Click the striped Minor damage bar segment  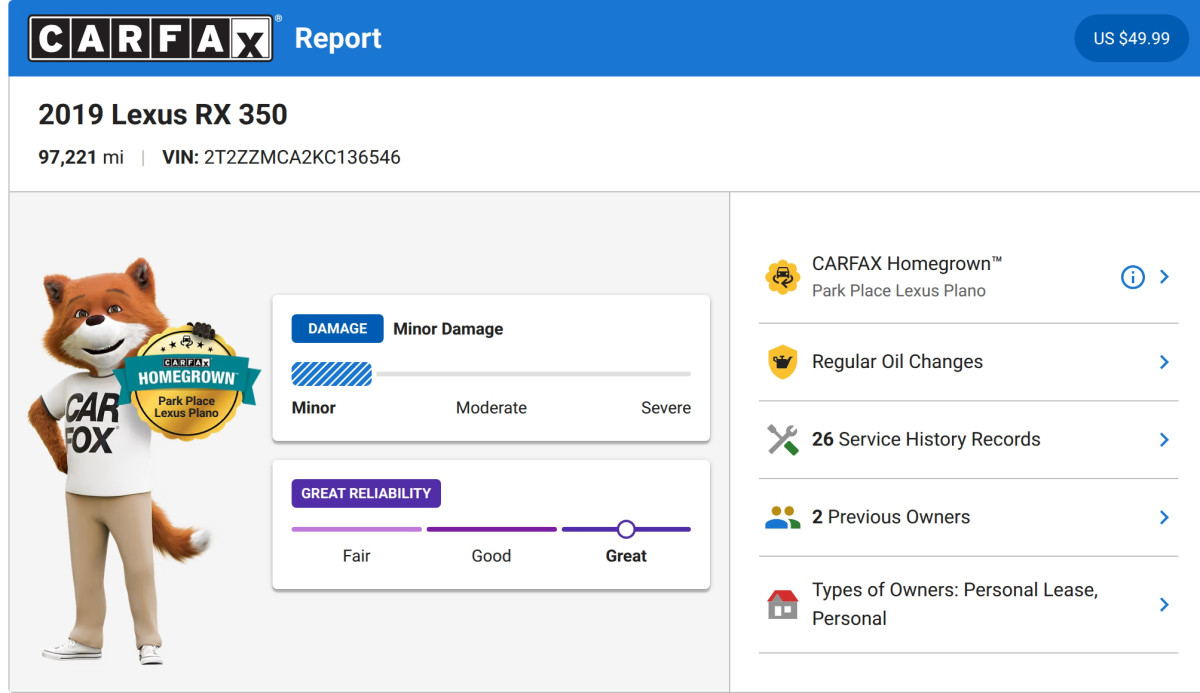point(332,374)
